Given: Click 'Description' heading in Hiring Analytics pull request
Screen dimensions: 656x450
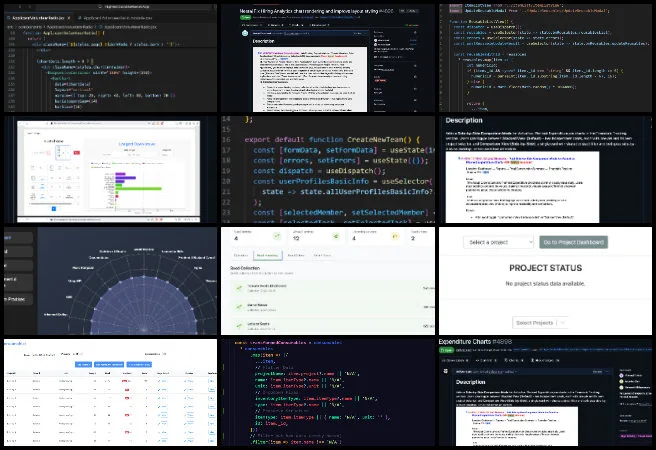Looking at the screenshot, I should click(263, 41).
